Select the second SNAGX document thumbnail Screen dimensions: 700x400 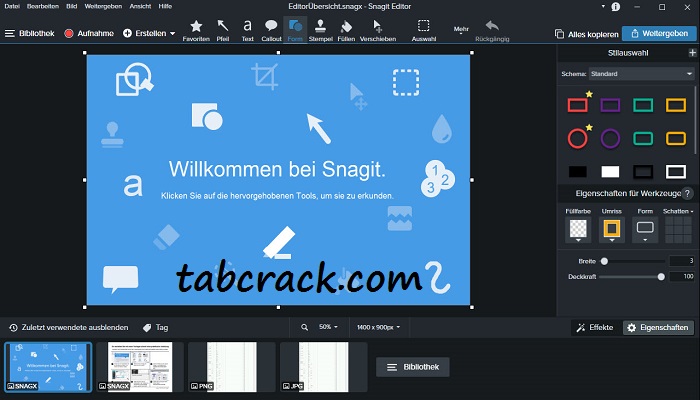coord(140,367)
